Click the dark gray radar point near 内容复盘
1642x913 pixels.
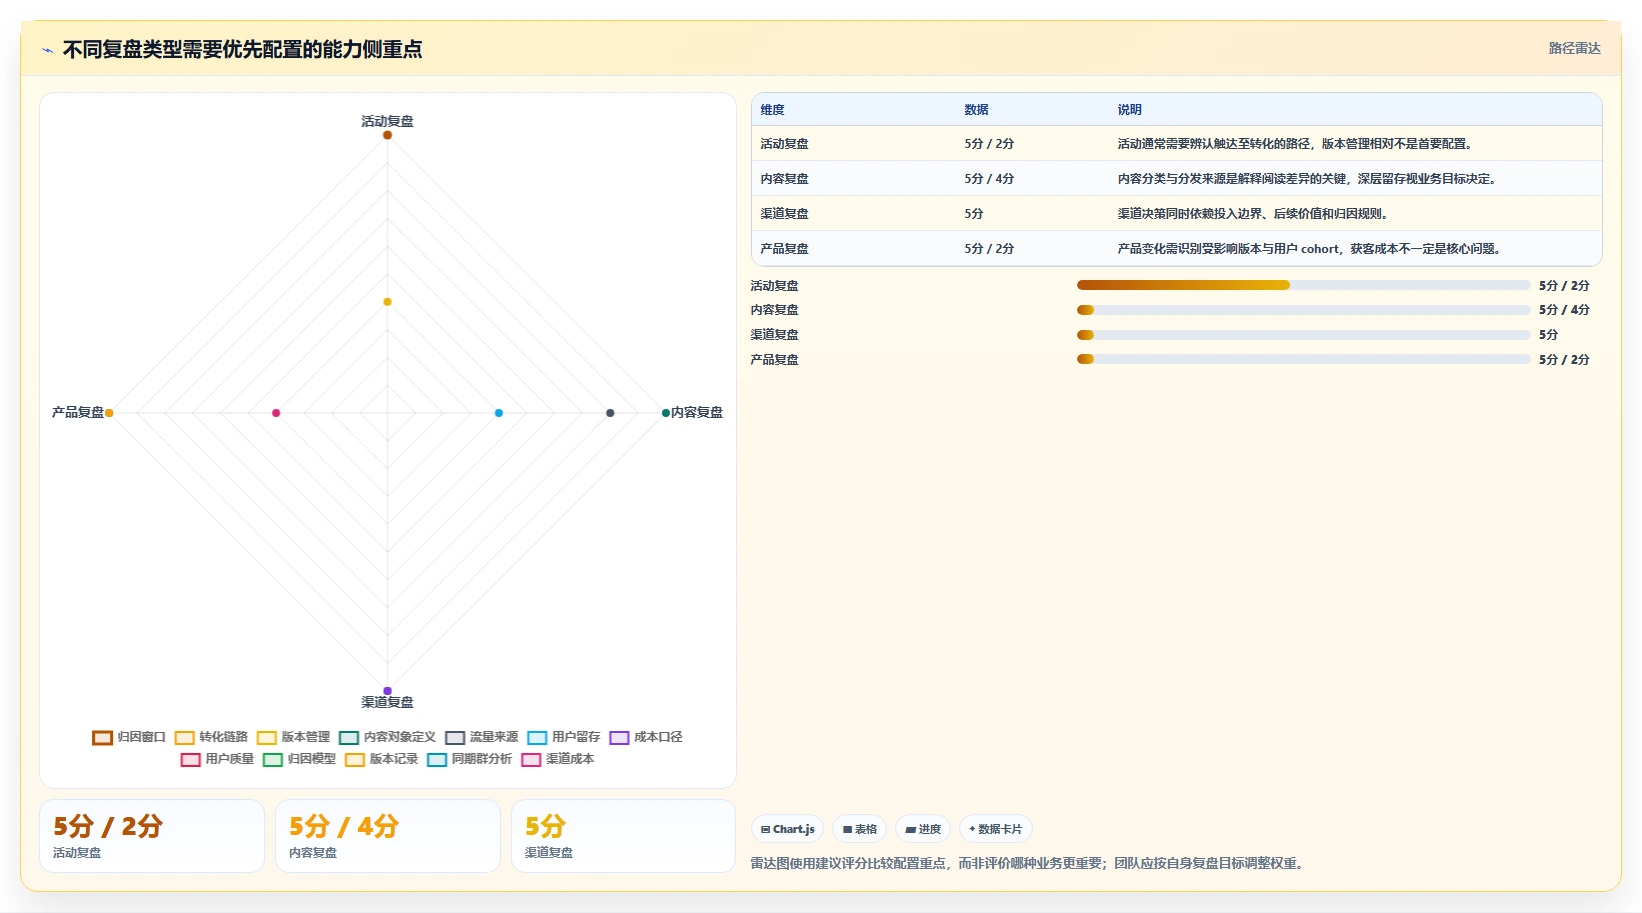click(610, 413)
